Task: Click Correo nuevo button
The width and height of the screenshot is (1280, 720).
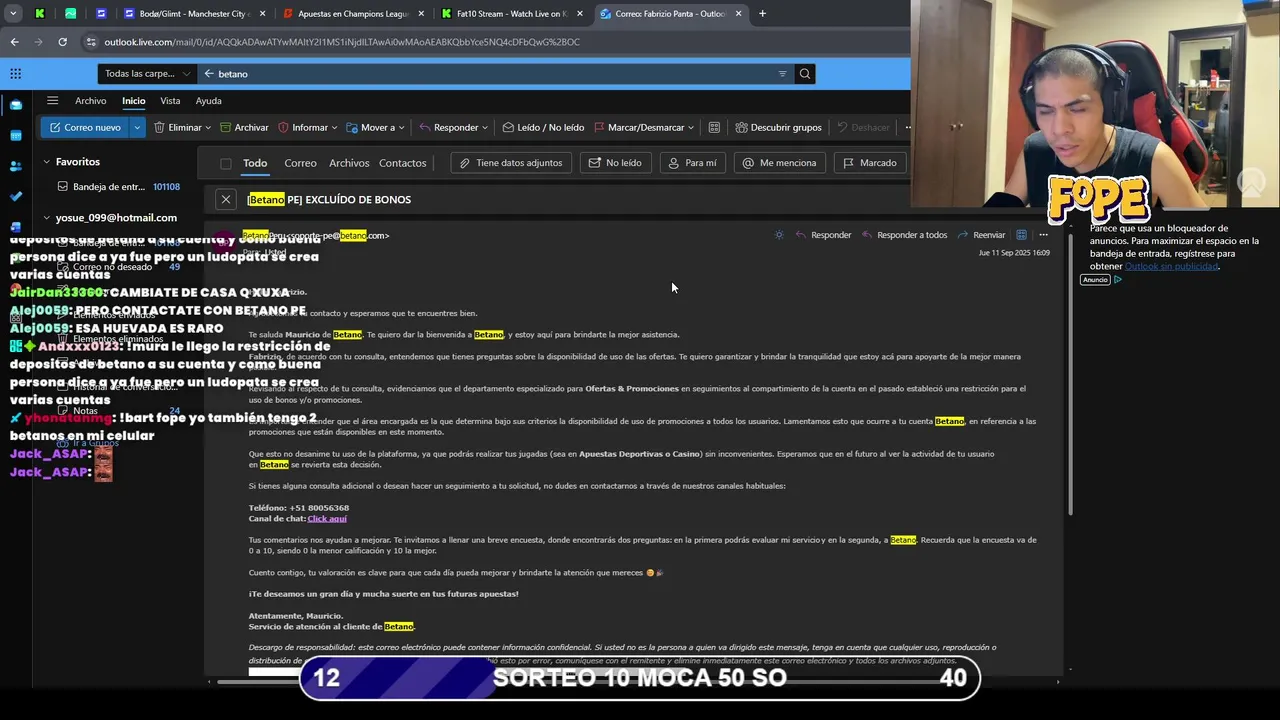Action: pyautogui.click(x=85, y=127)
